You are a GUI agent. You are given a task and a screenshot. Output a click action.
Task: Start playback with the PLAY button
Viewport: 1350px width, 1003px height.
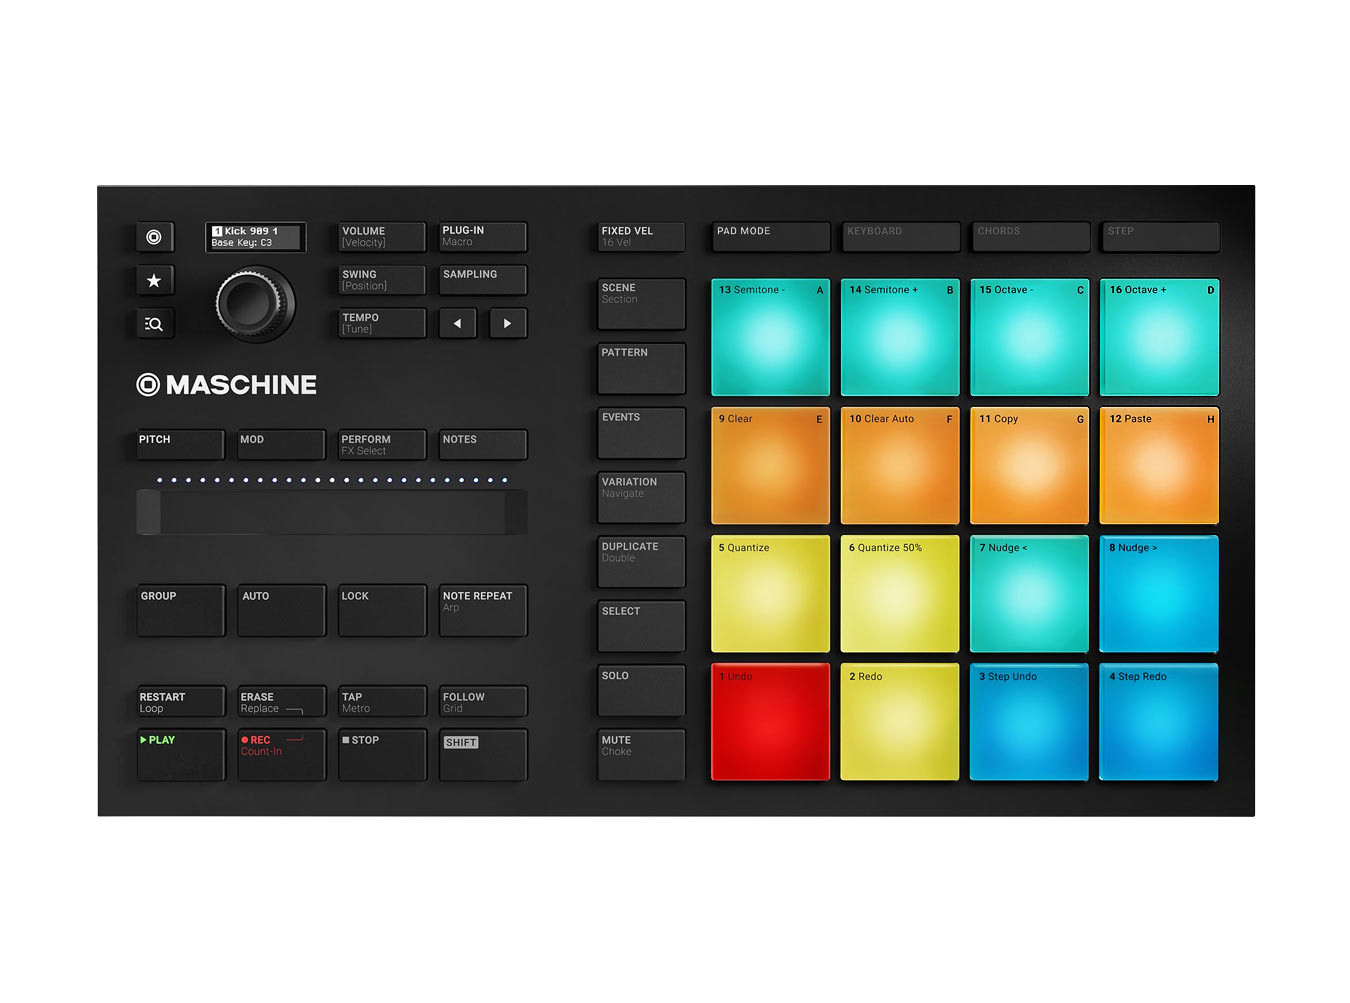click(181, 754)
